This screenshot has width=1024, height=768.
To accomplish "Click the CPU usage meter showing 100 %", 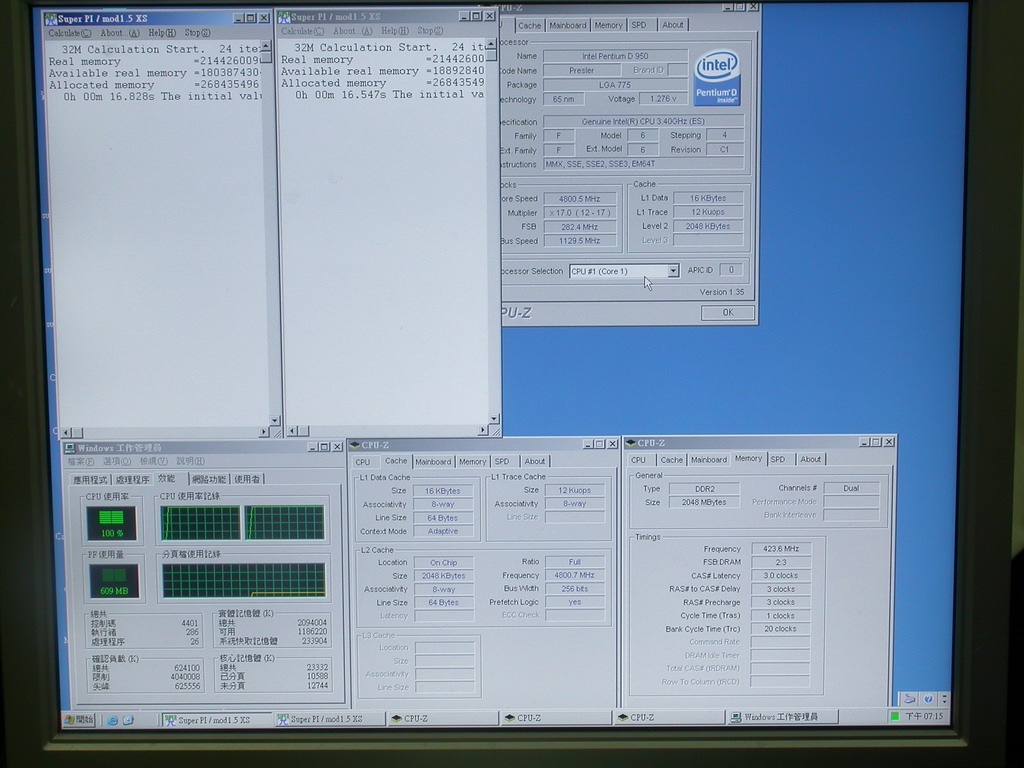I will pos(112,523).
